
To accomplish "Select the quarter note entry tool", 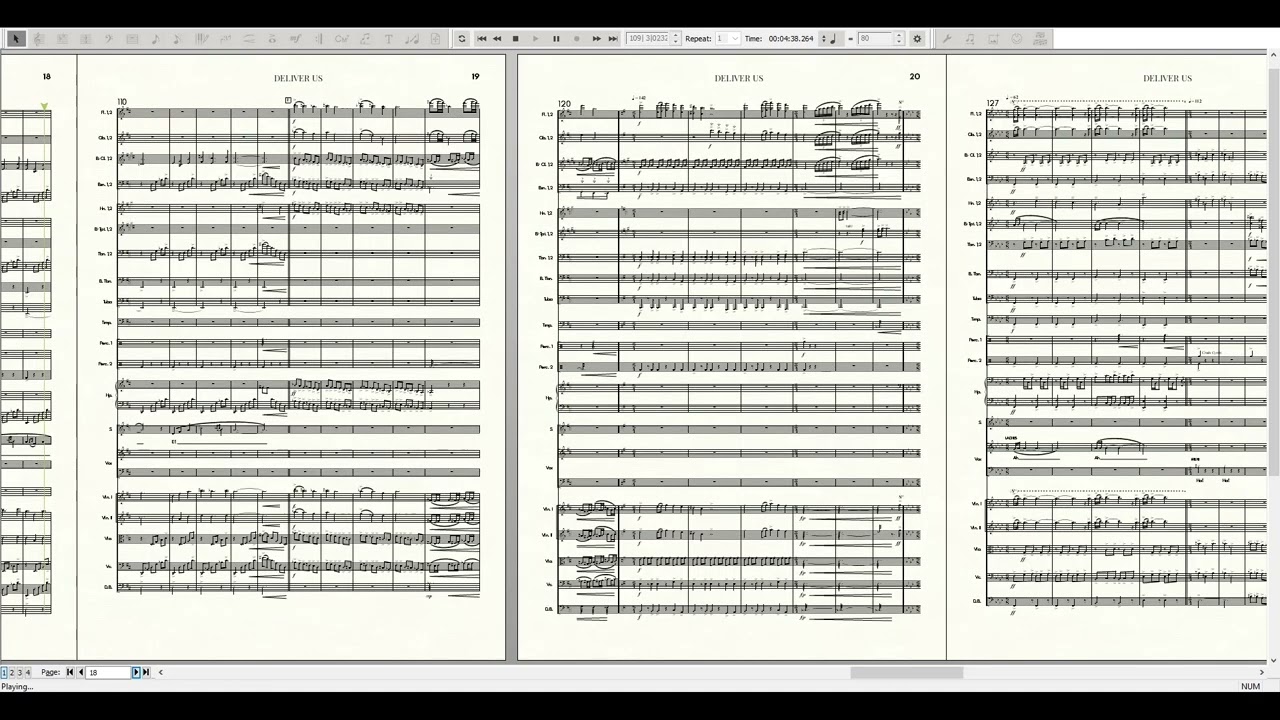I will pyautogui.click(x=155, y=39).
